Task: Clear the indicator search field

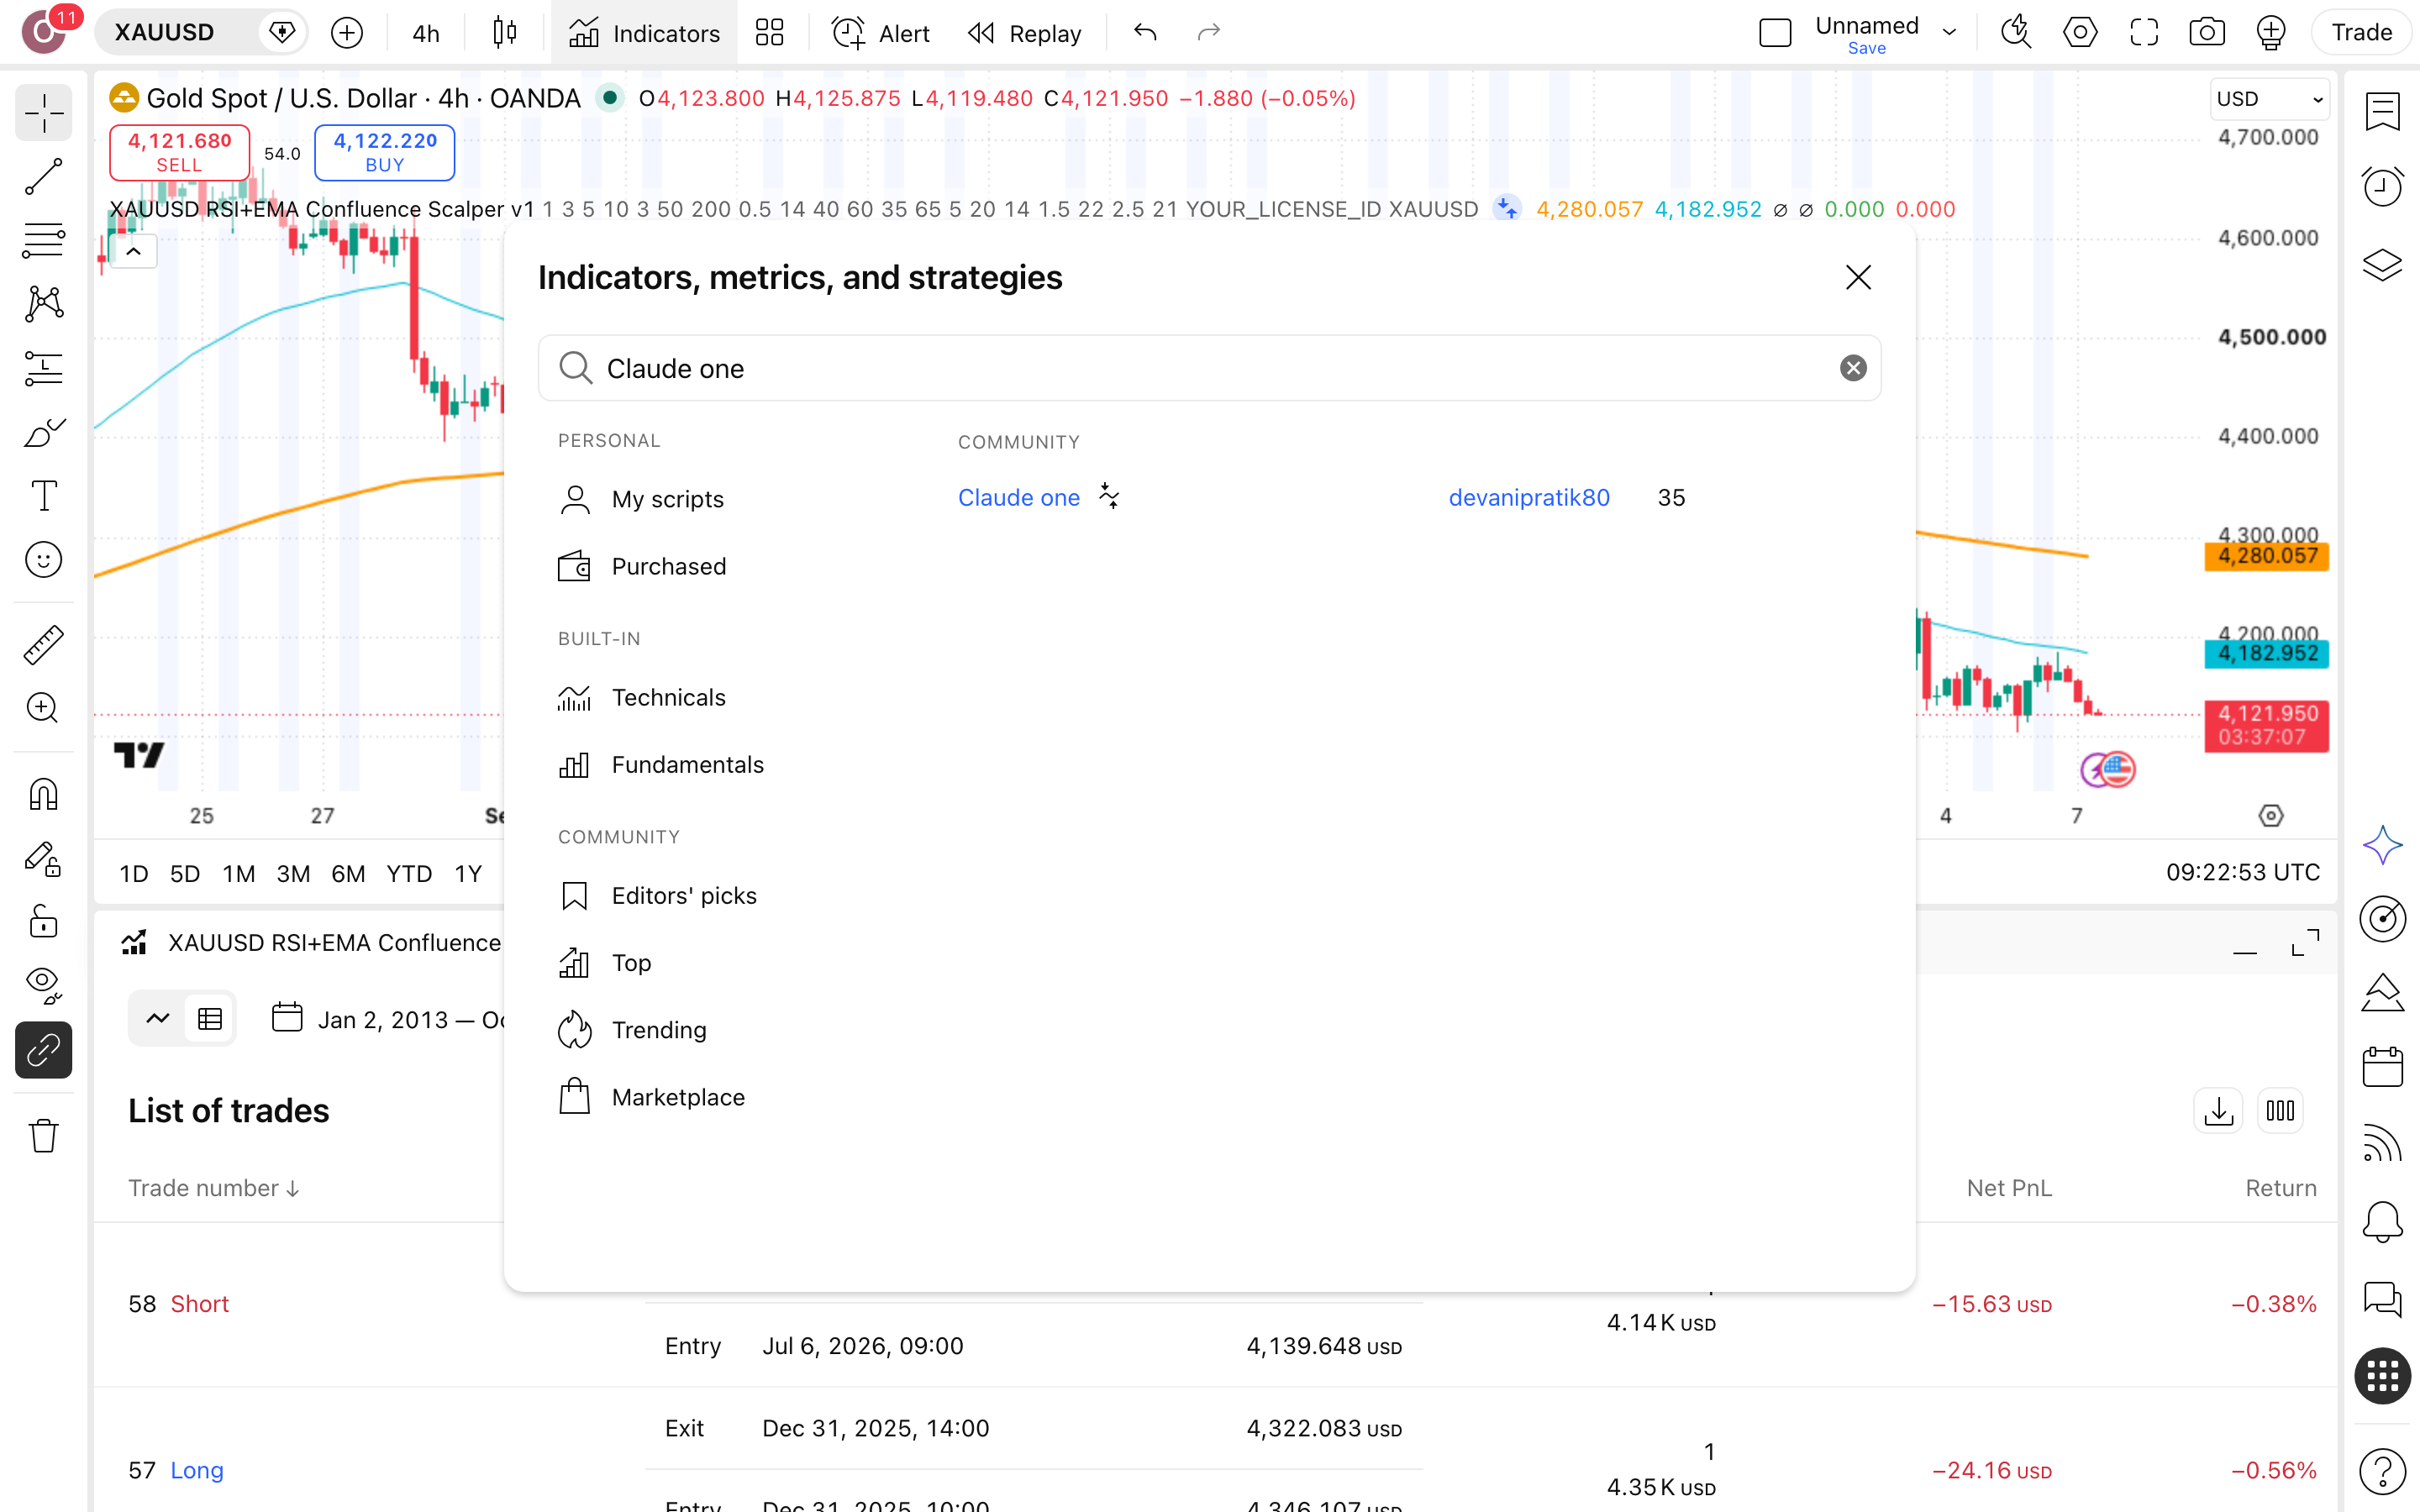Action: click(x=1853, y=368)
